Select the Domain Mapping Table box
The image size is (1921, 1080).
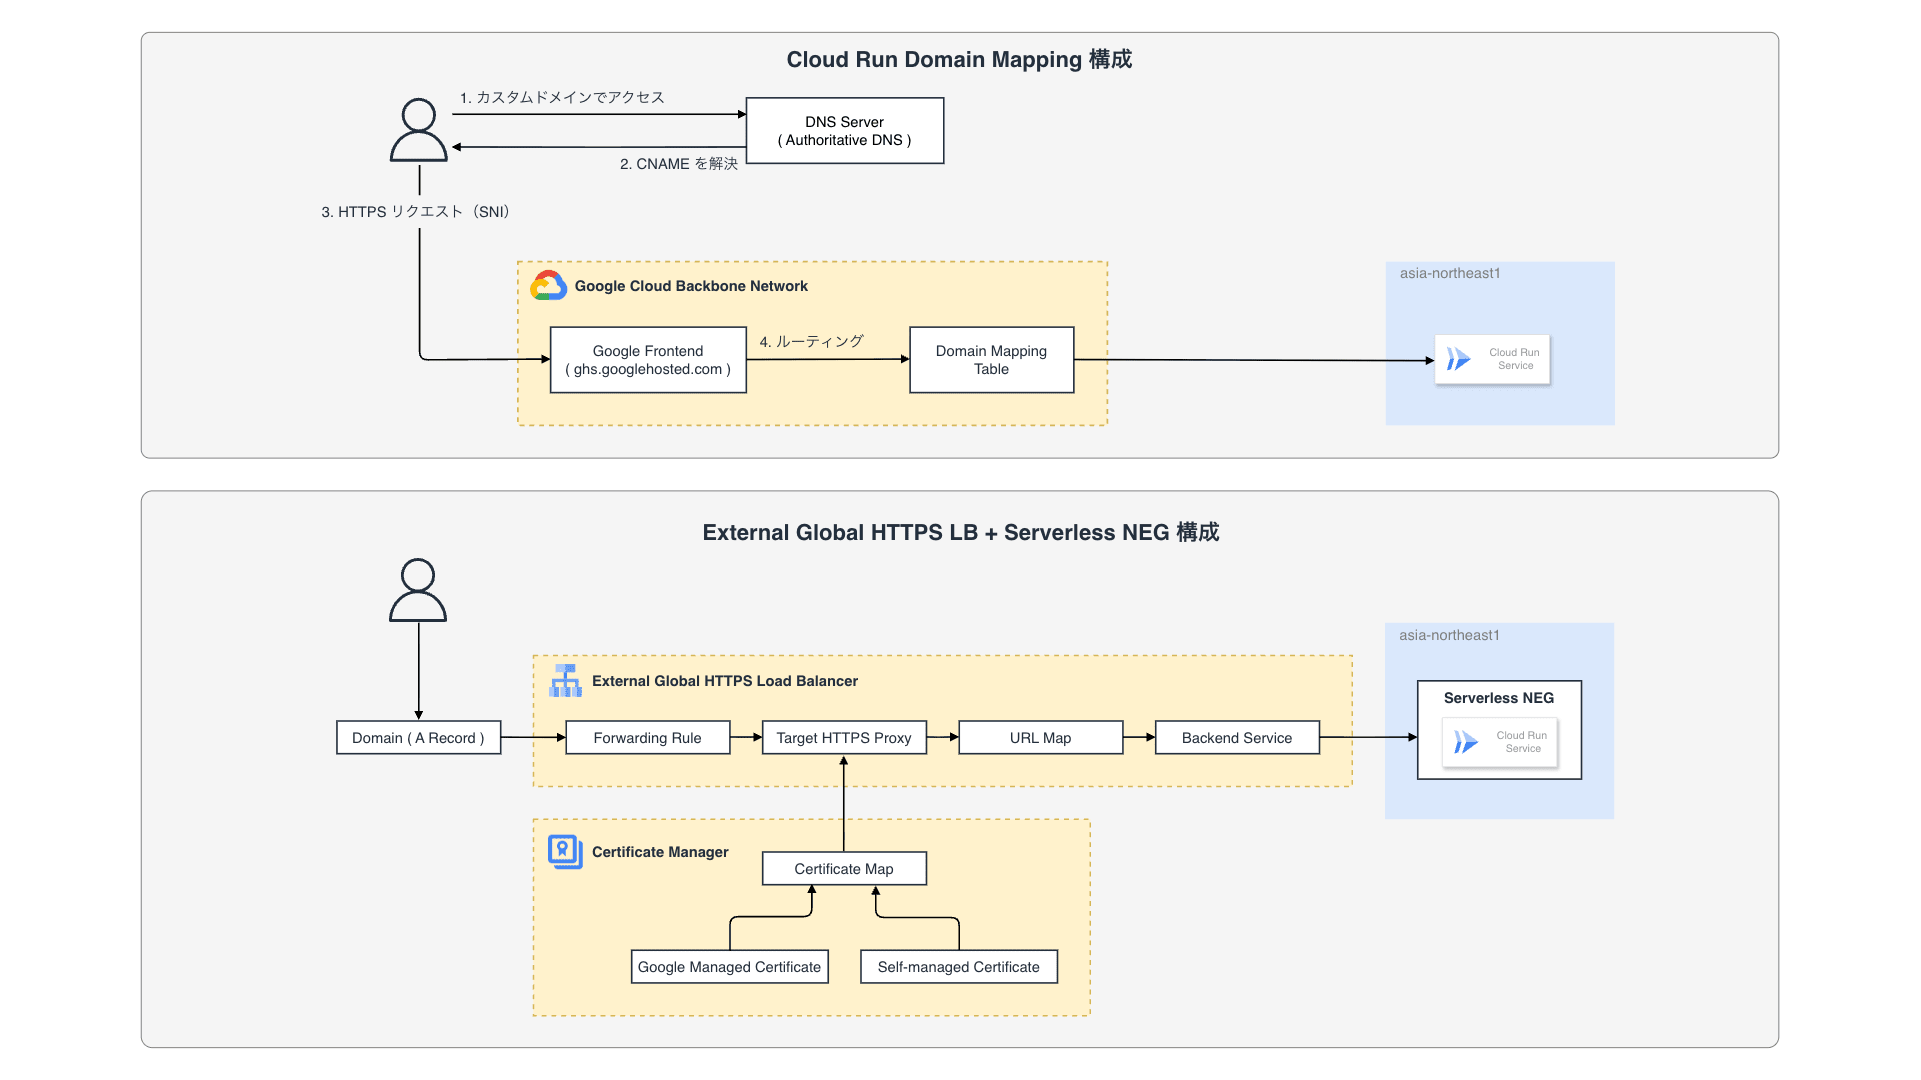click(x=991, y=360)
